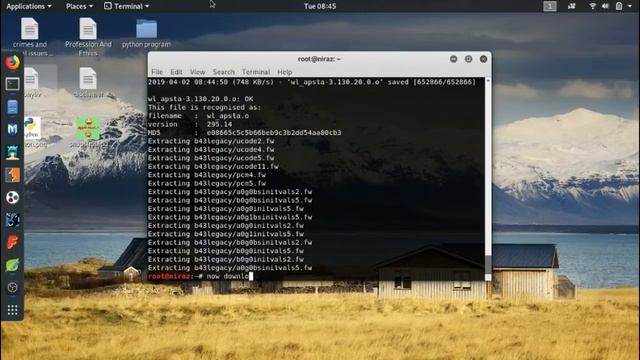Open the blue Files icon in dock
640x360 pixels.
pos(12,107)
